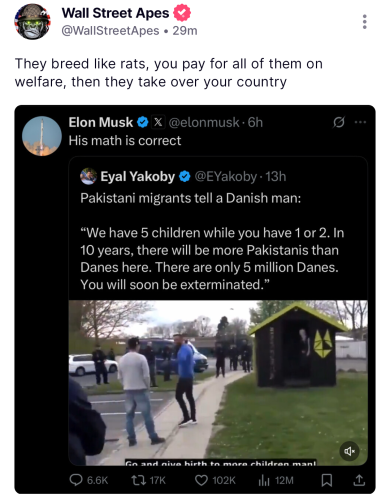Viewport: 390px width, 500px height.
Task: Click Eyal Yakoby's verified checkmark
Action: tap(184, 177)
